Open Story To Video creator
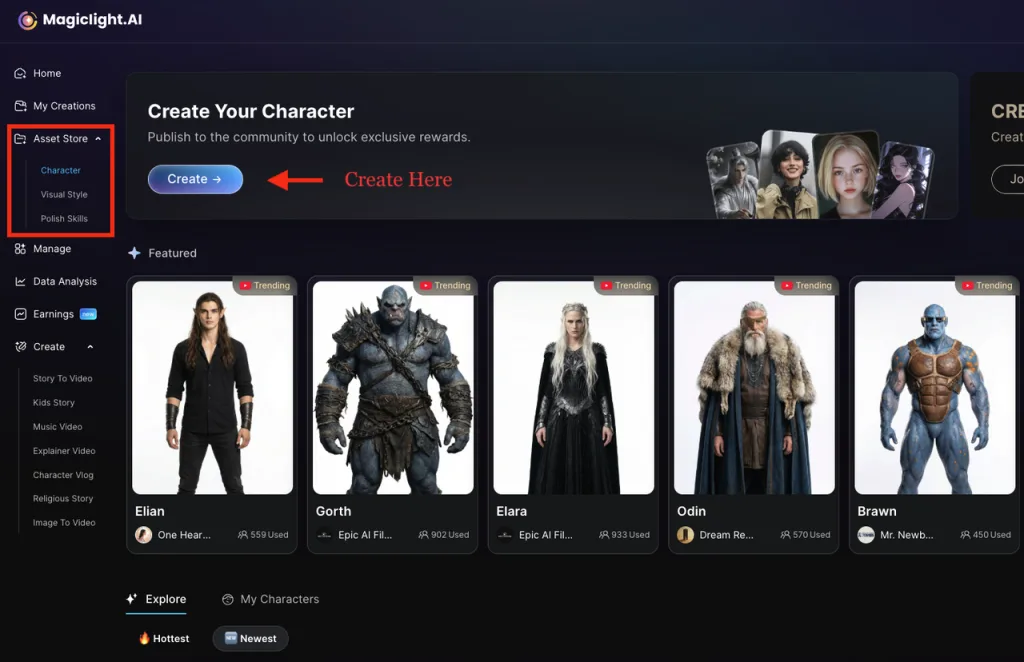The image size is (1024, 662). coord(63,379)
